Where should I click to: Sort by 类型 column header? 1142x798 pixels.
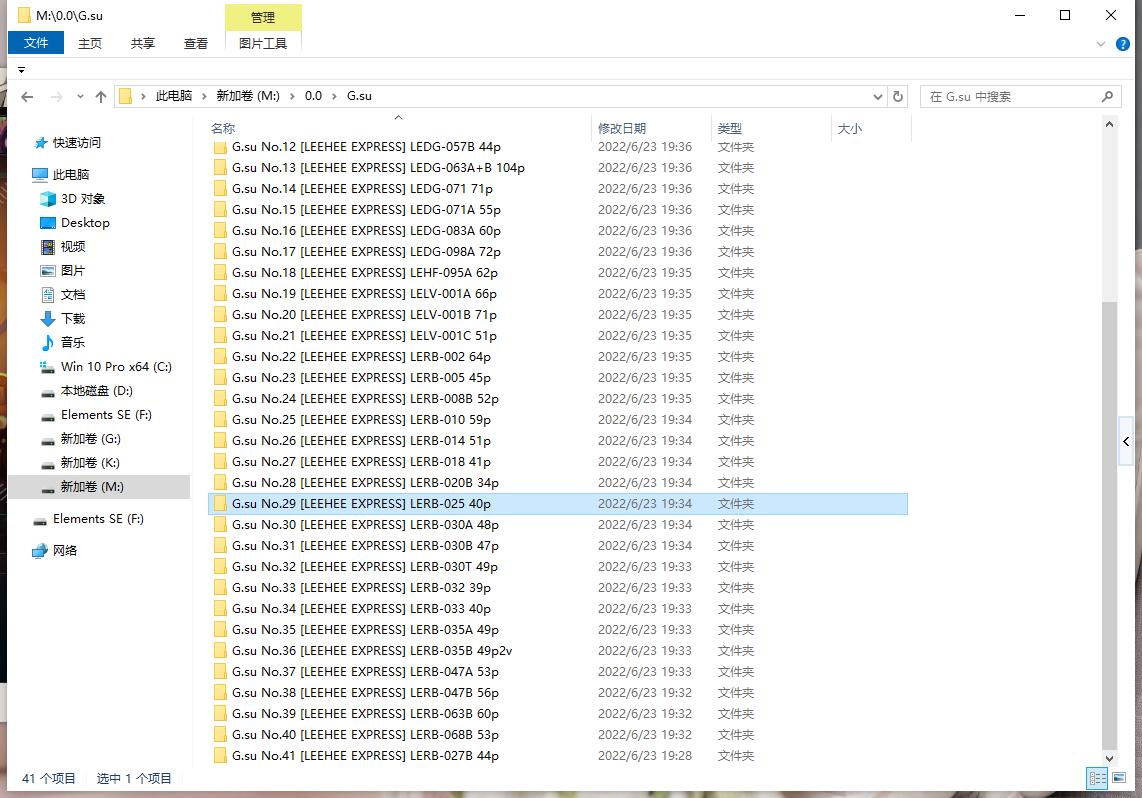(x=729, y=128)
